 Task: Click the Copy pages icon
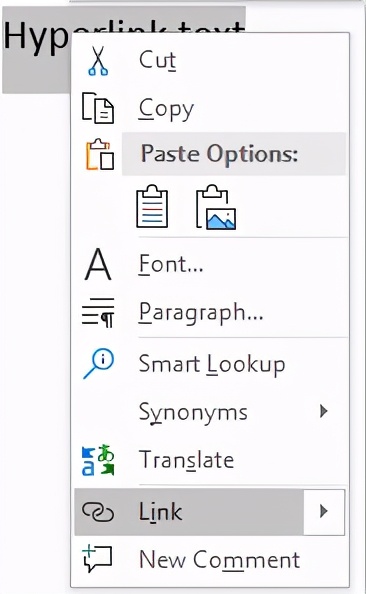(98, 108)
